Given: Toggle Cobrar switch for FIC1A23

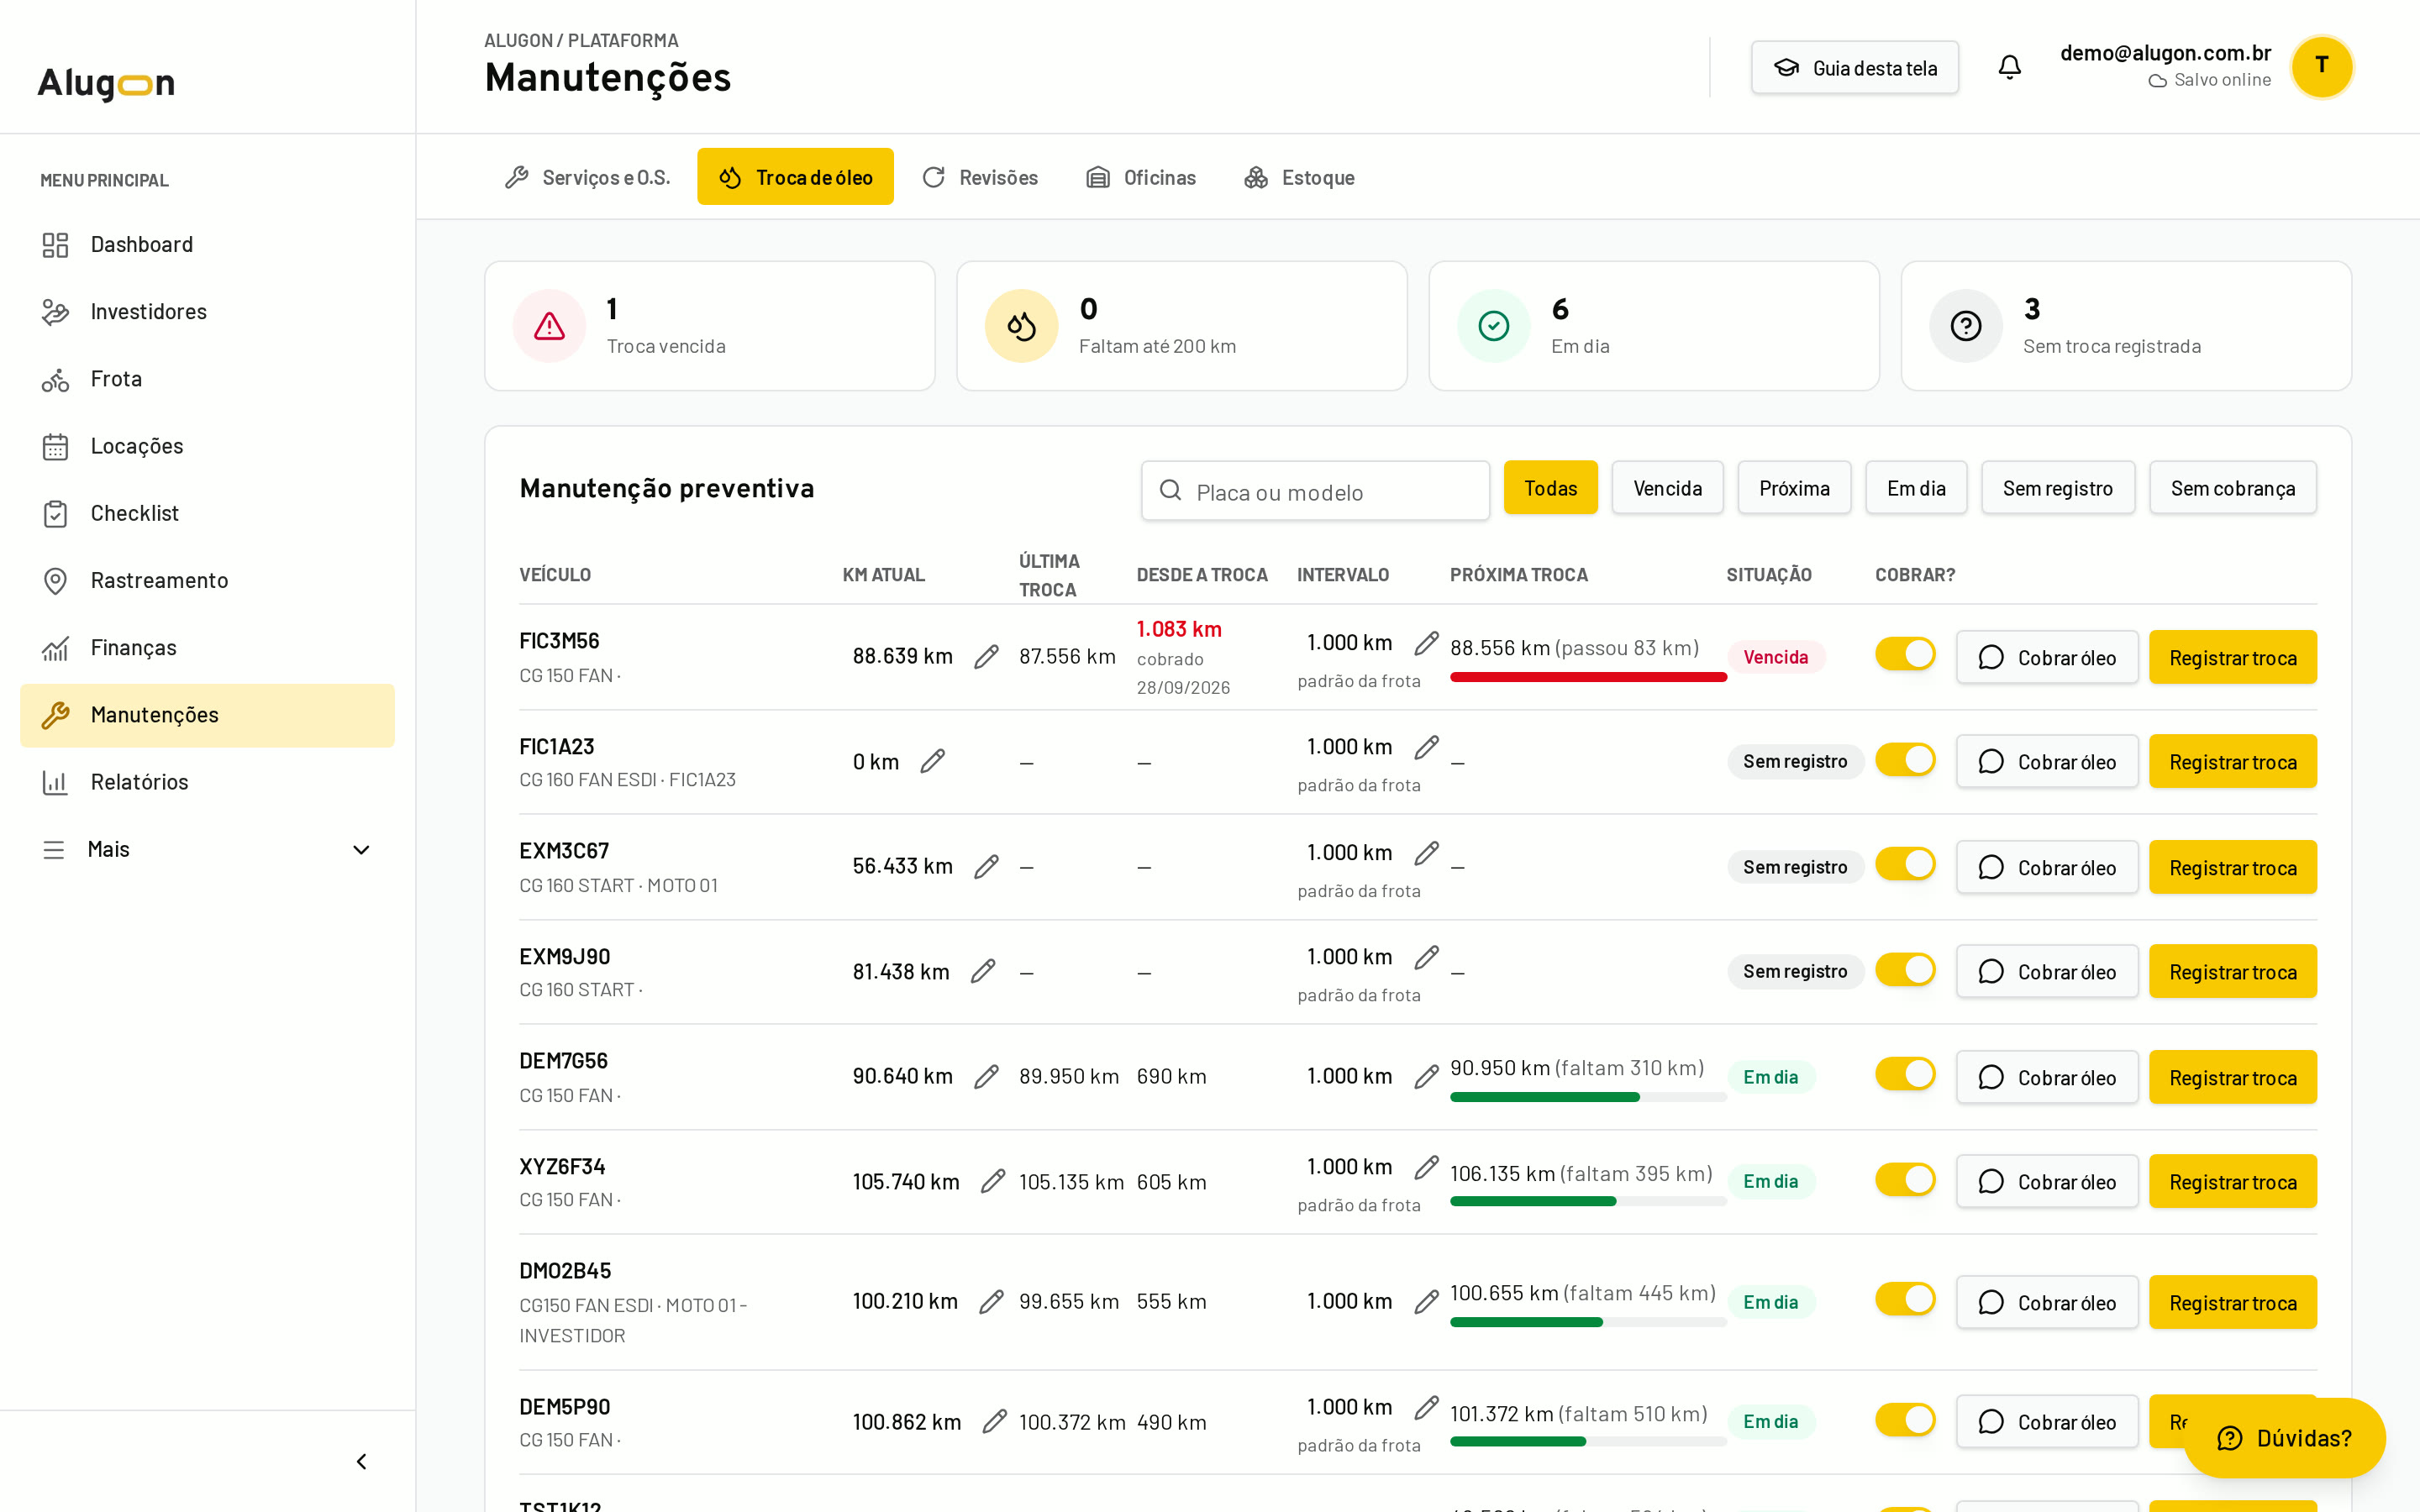Looking at the screenshot, I should coord(1905,760).
